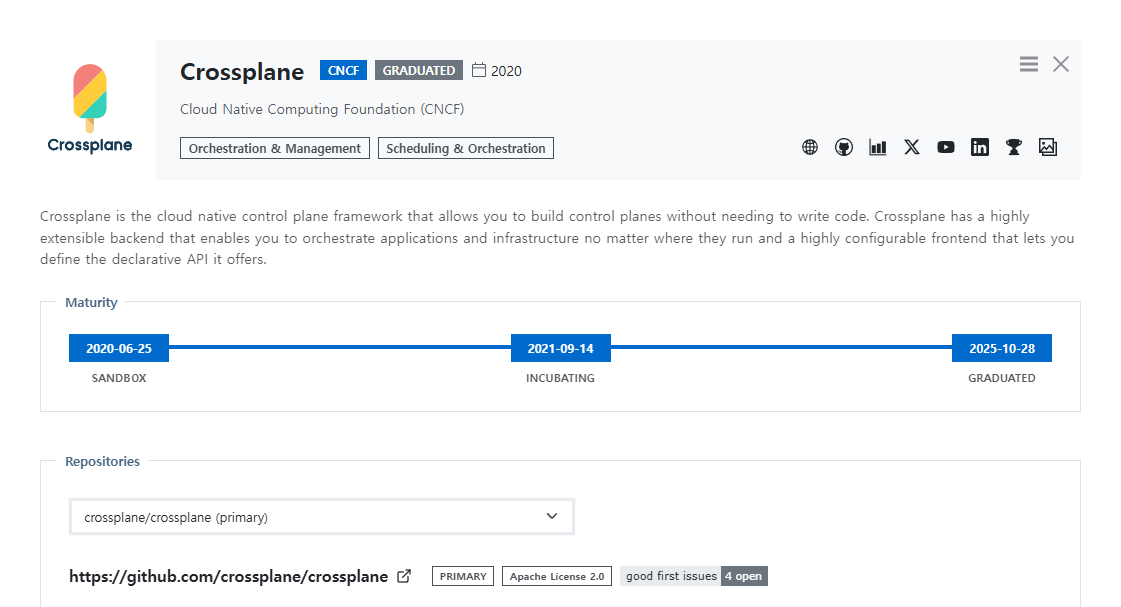This screenshot has height=607, width=1121.
Task: Open the project stats bar-chart icon
Action: tap(877, 147)
